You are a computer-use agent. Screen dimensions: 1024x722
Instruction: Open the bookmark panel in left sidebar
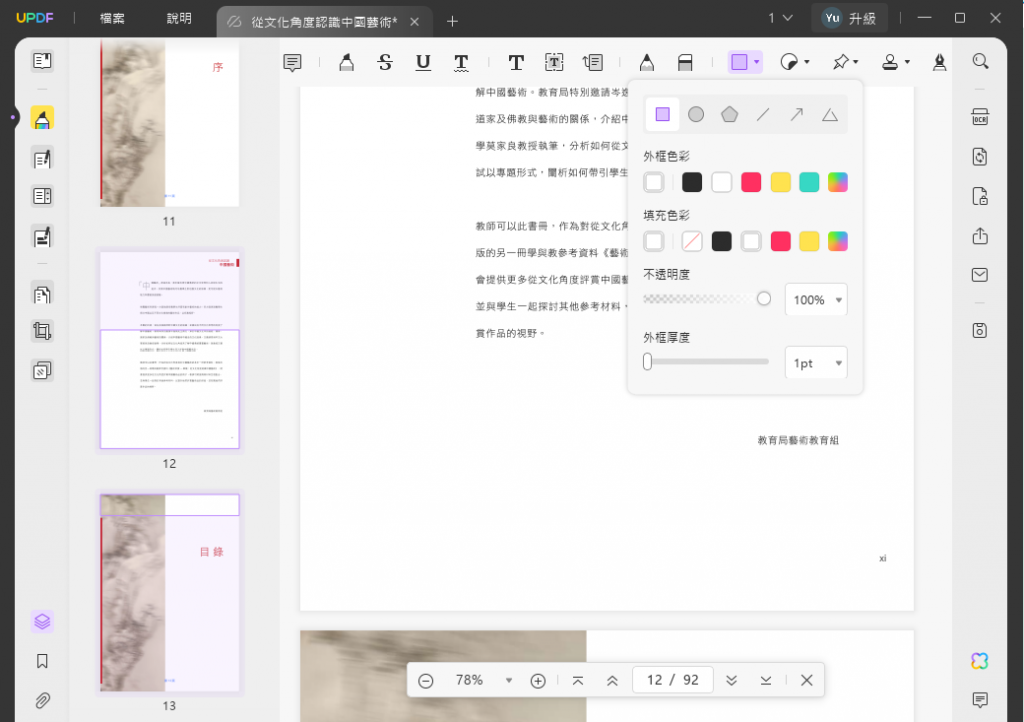click(42, 661)
